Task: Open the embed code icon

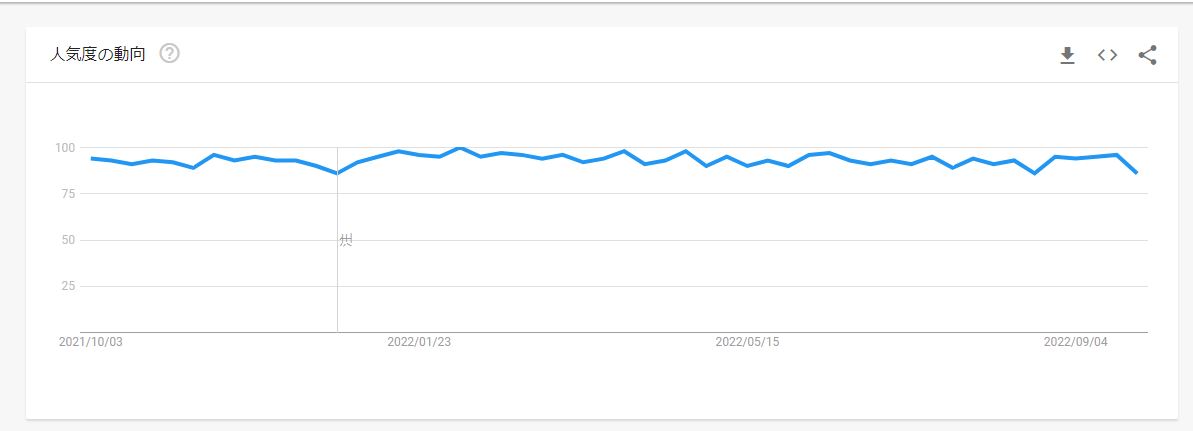Action: [1107, 55]
